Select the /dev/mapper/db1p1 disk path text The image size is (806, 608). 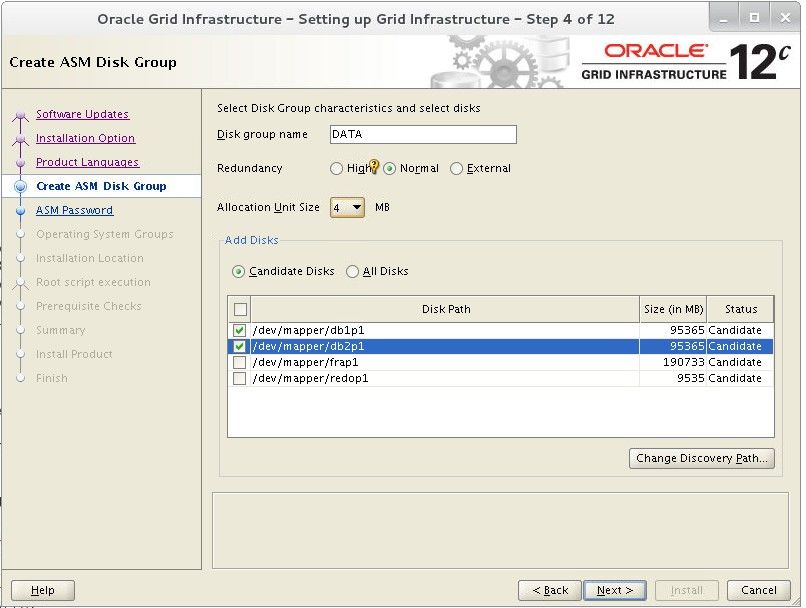click(308, 330)
